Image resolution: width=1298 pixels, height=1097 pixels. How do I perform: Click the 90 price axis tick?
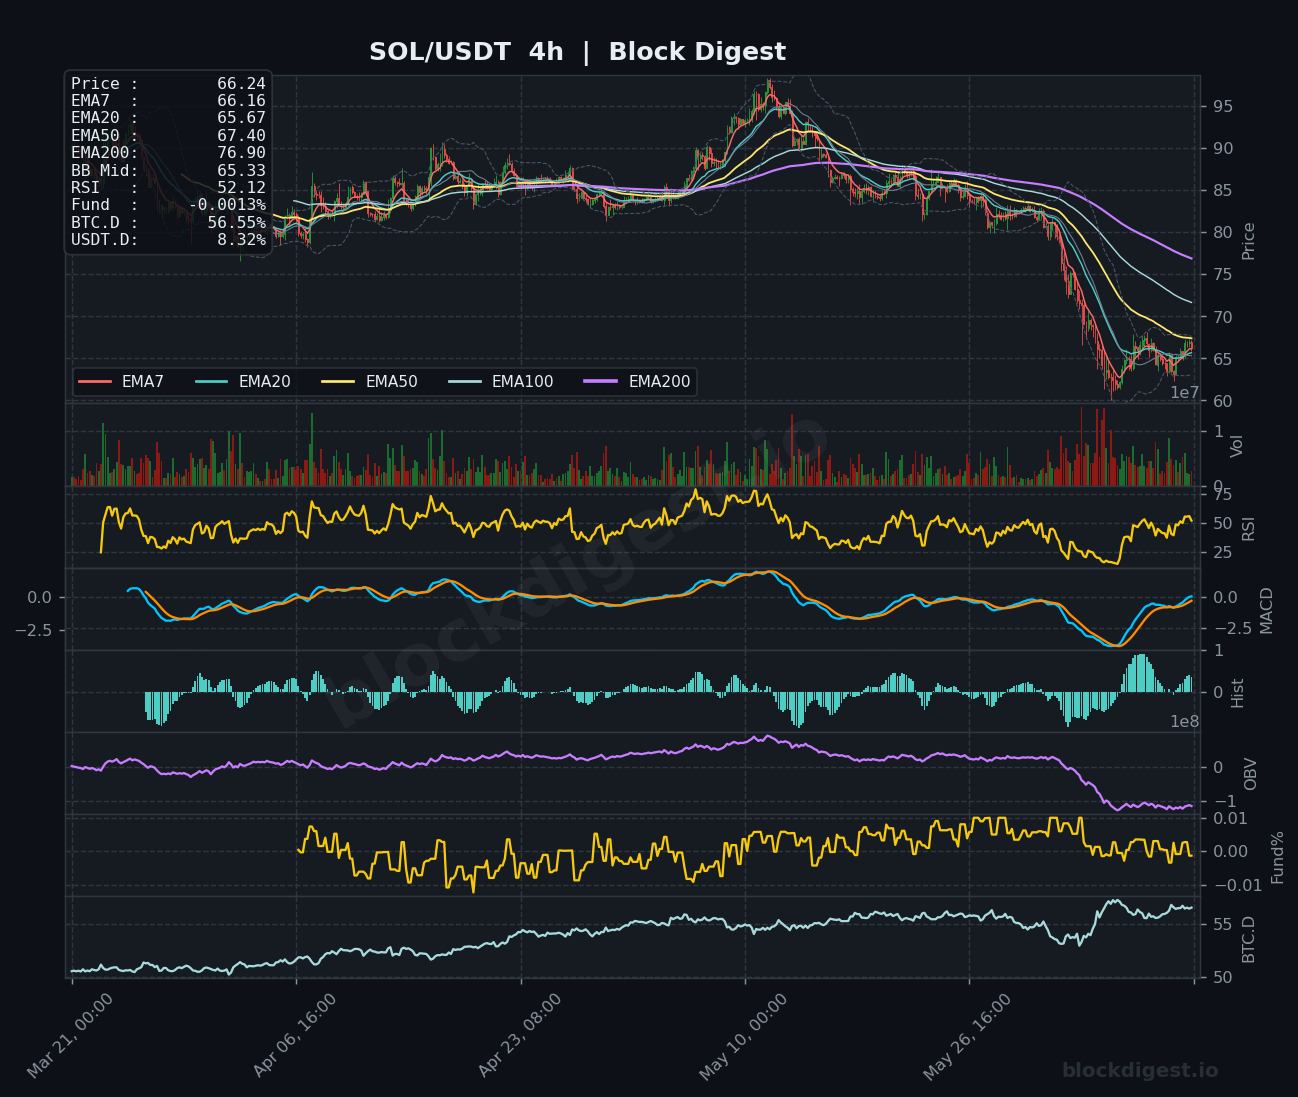coord(1222,148)
